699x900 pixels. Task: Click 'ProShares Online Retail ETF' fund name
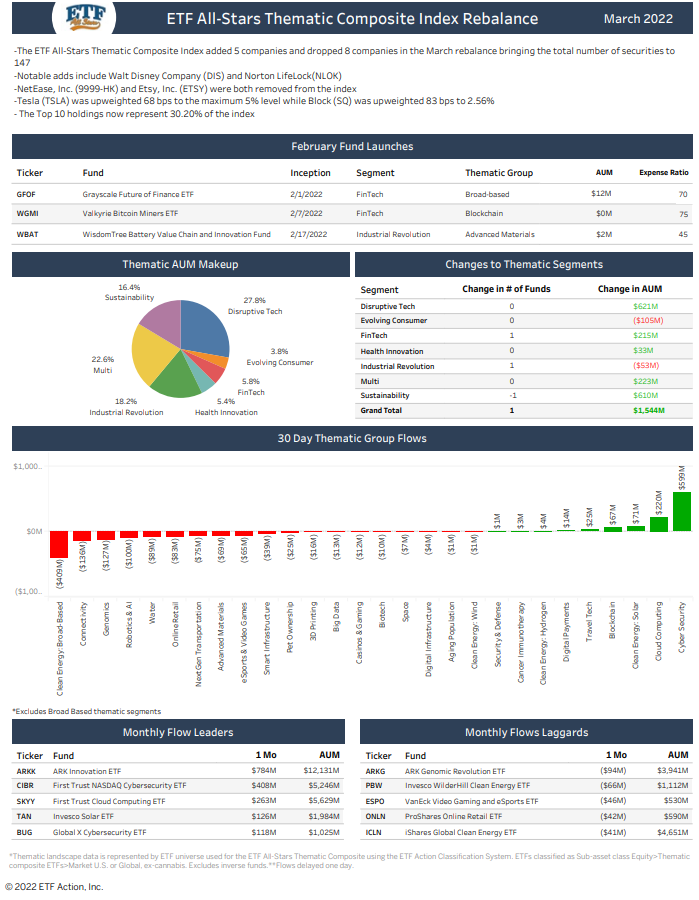[453, 816]
